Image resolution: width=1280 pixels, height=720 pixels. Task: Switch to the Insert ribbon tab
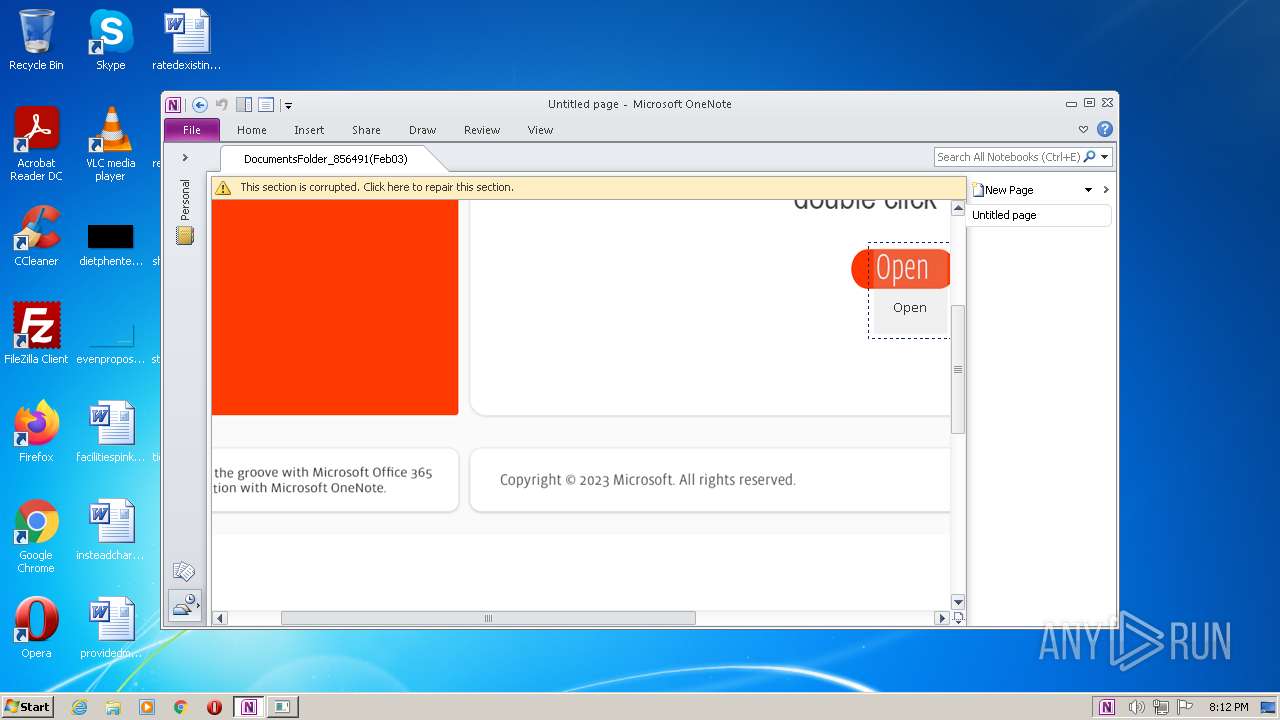point(309,130)
